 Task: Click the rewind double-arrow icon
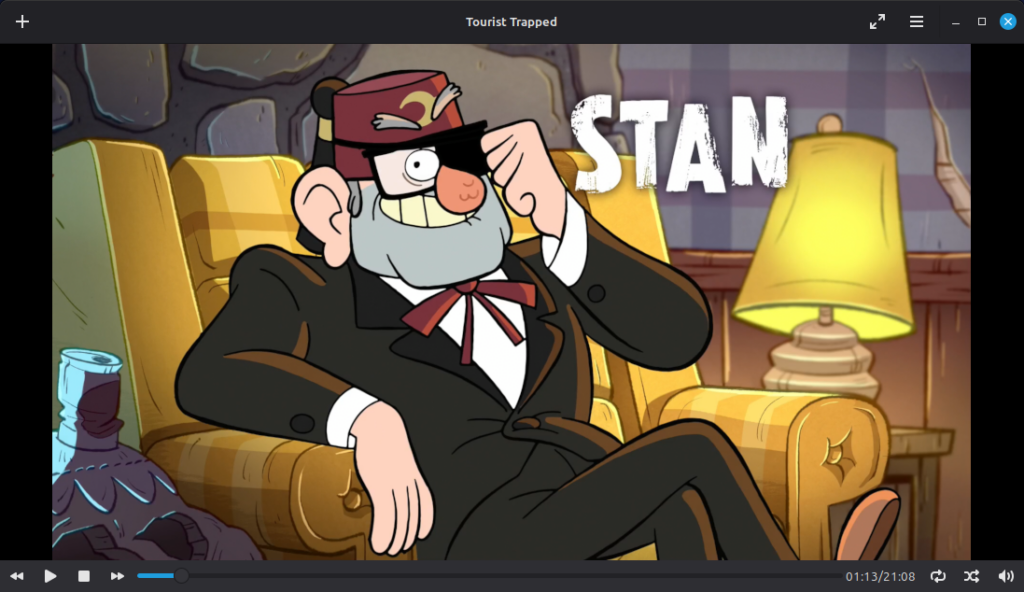(17, 576)
